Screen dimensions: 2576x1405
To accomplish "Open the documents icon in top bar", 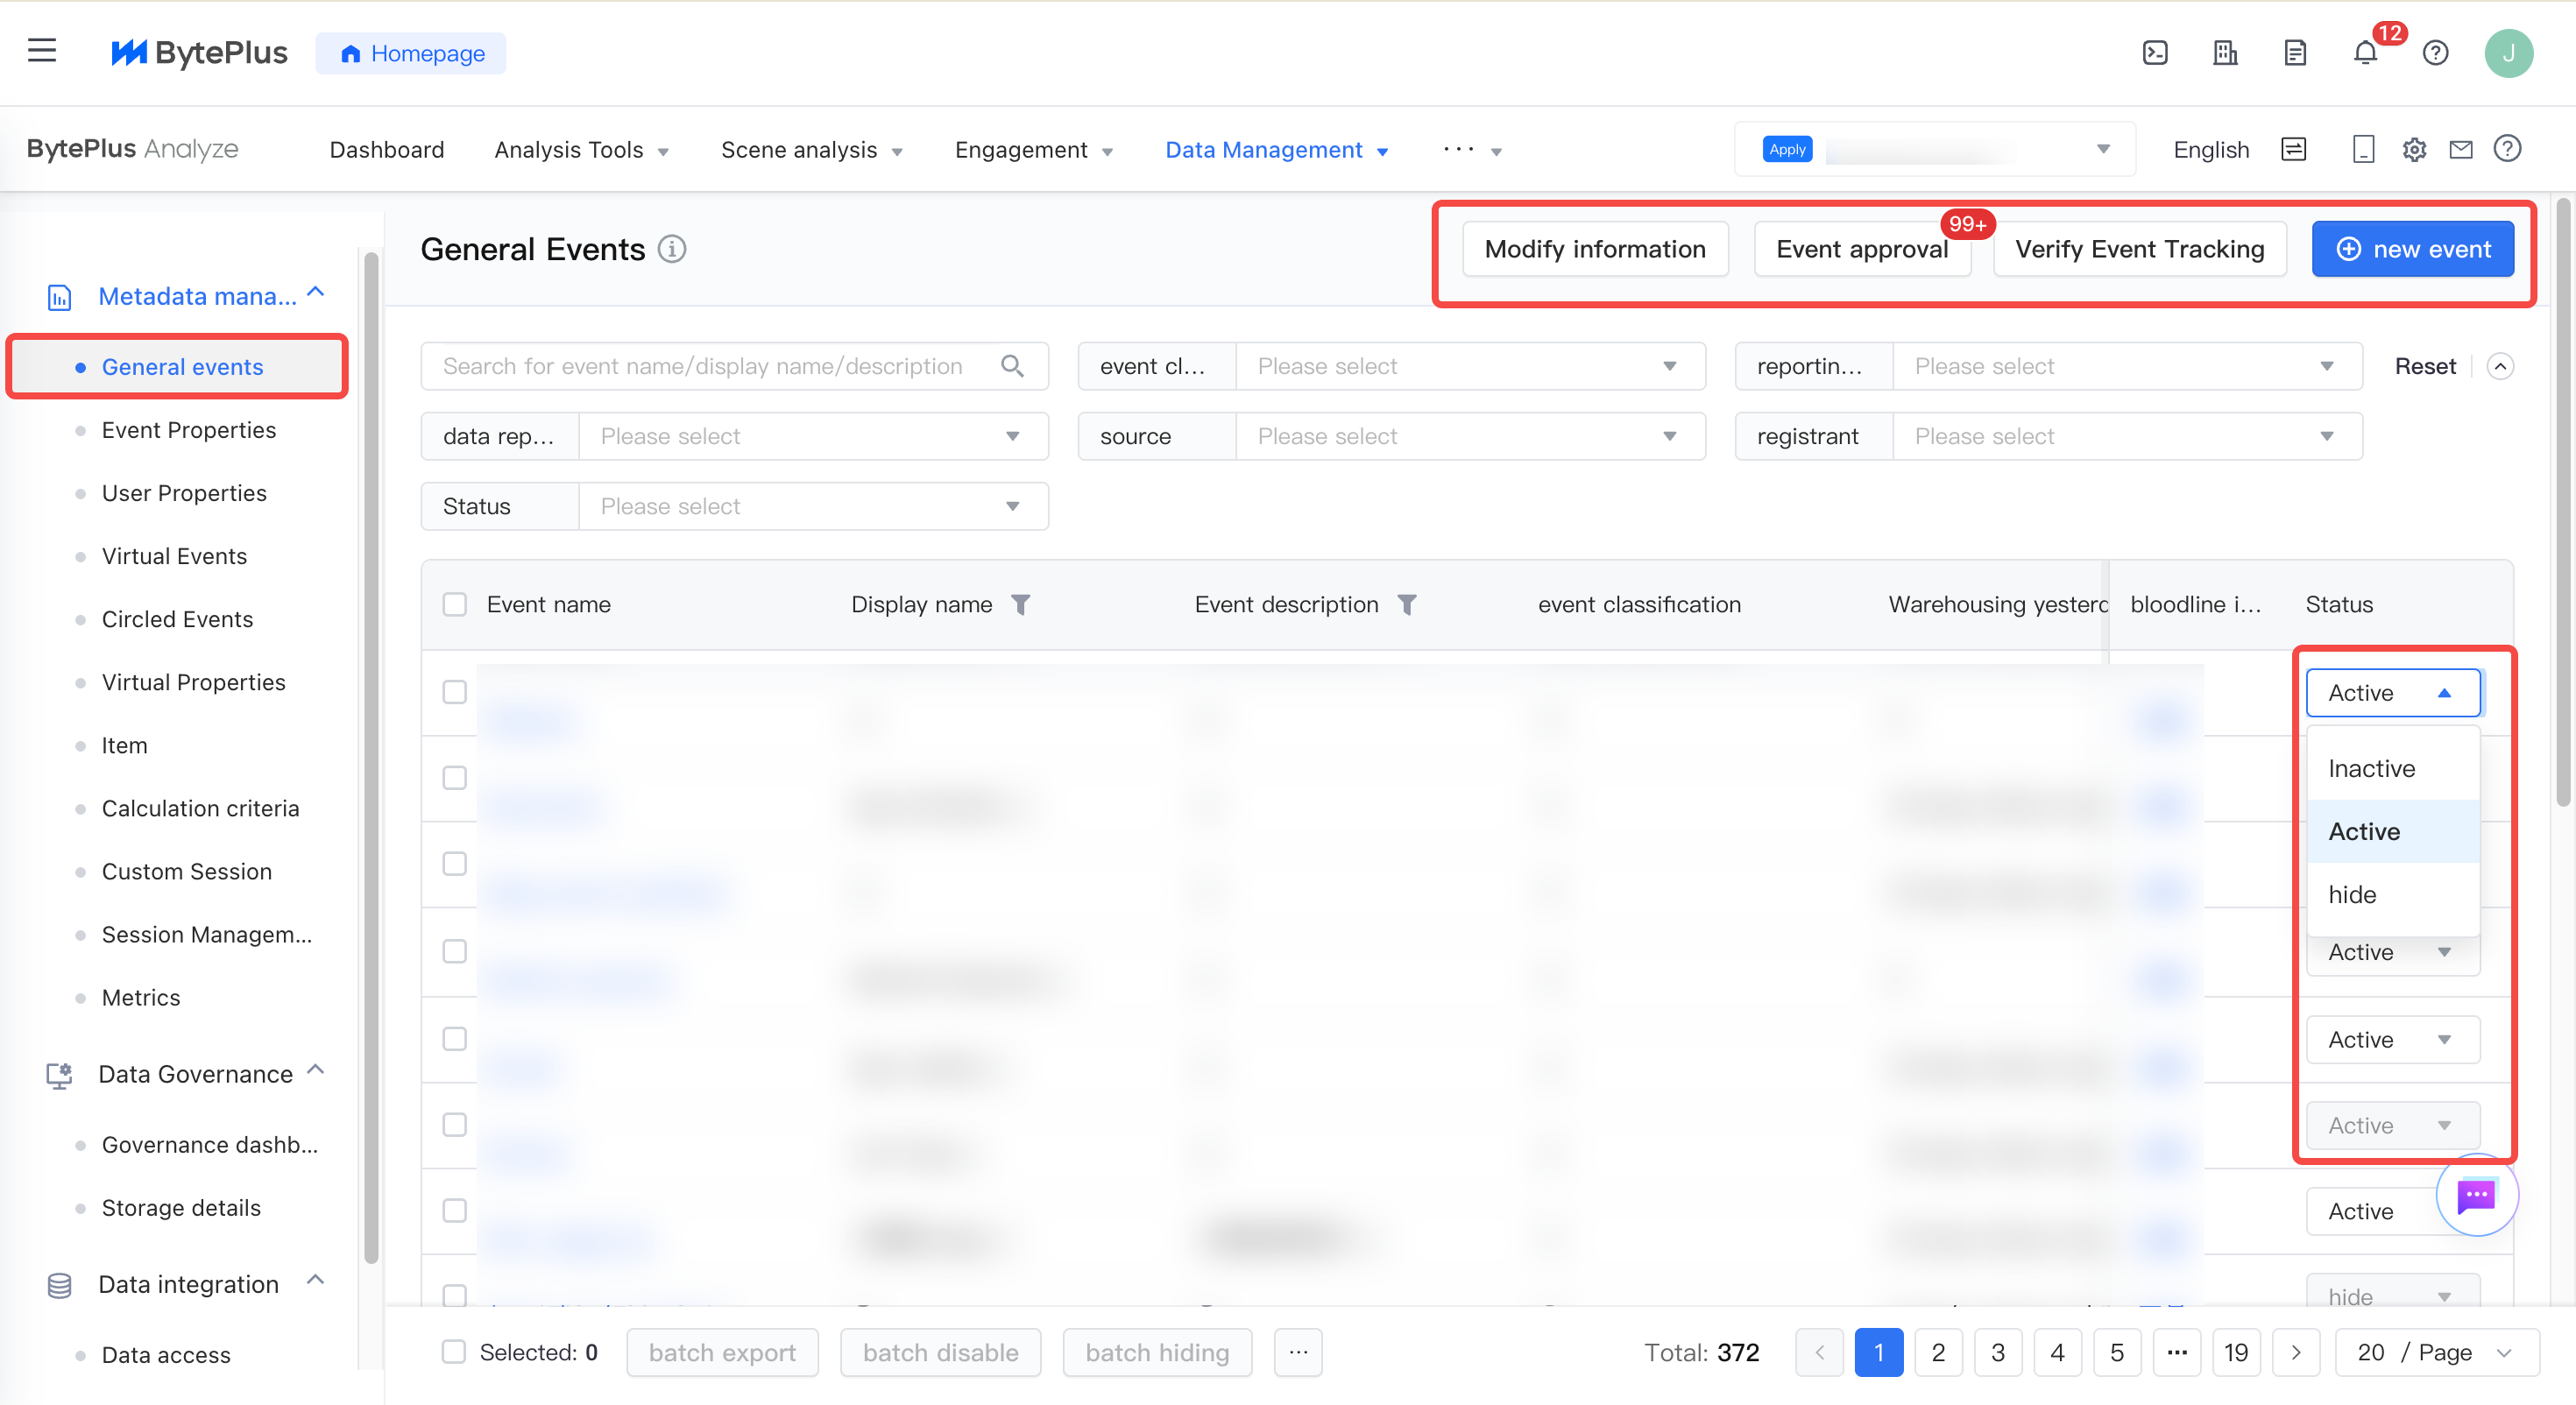I will 2295,53.
